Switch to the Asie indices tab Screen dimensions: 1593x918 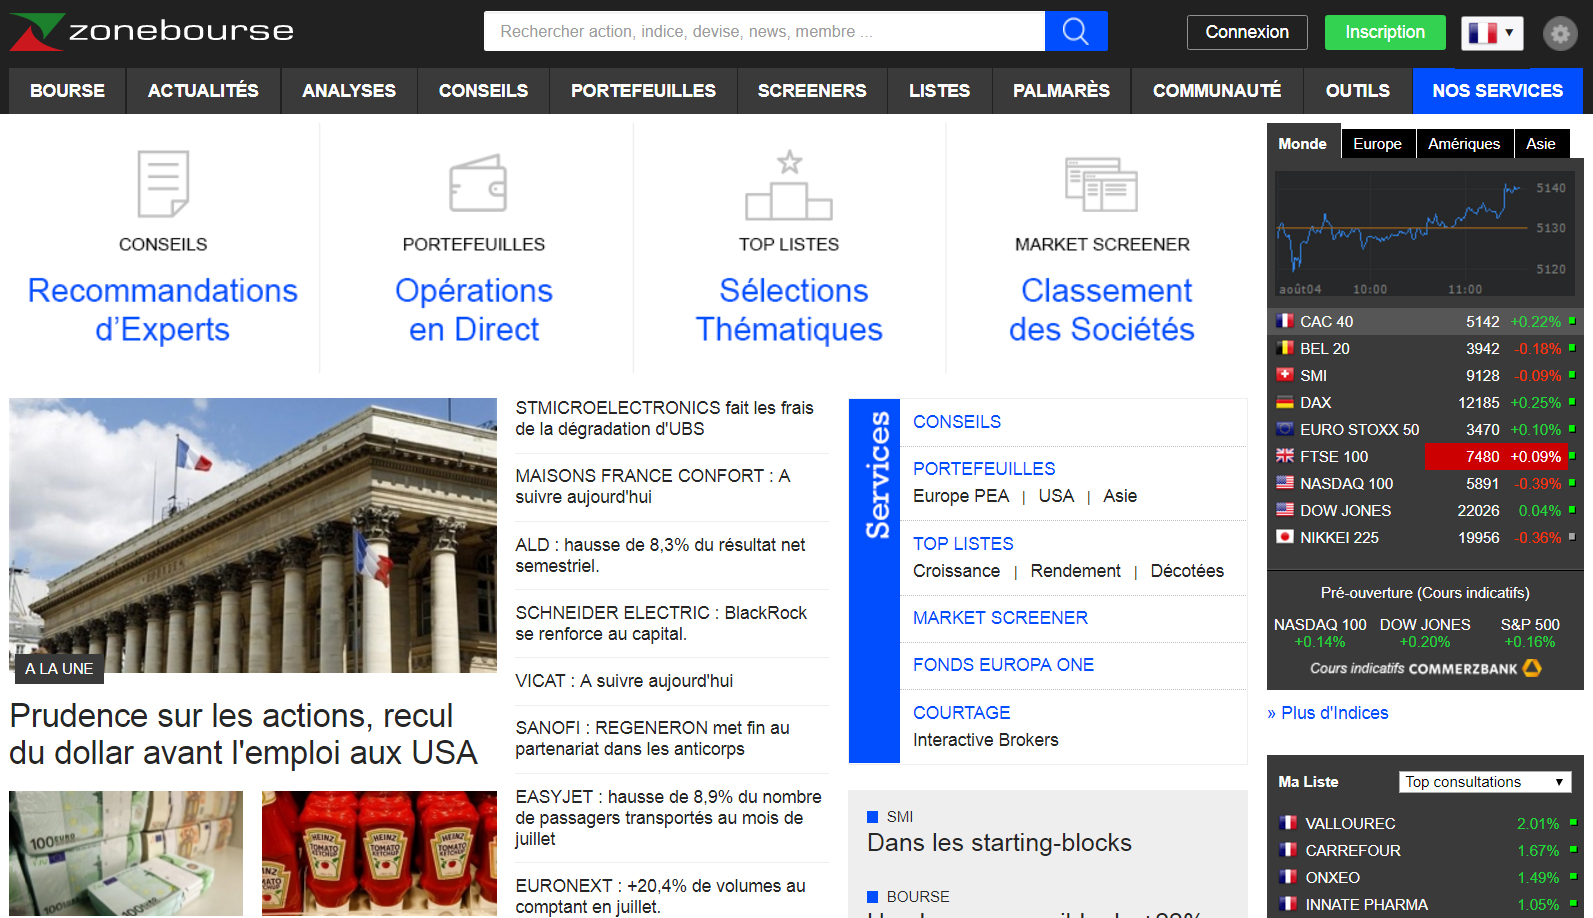[1541, 144]
